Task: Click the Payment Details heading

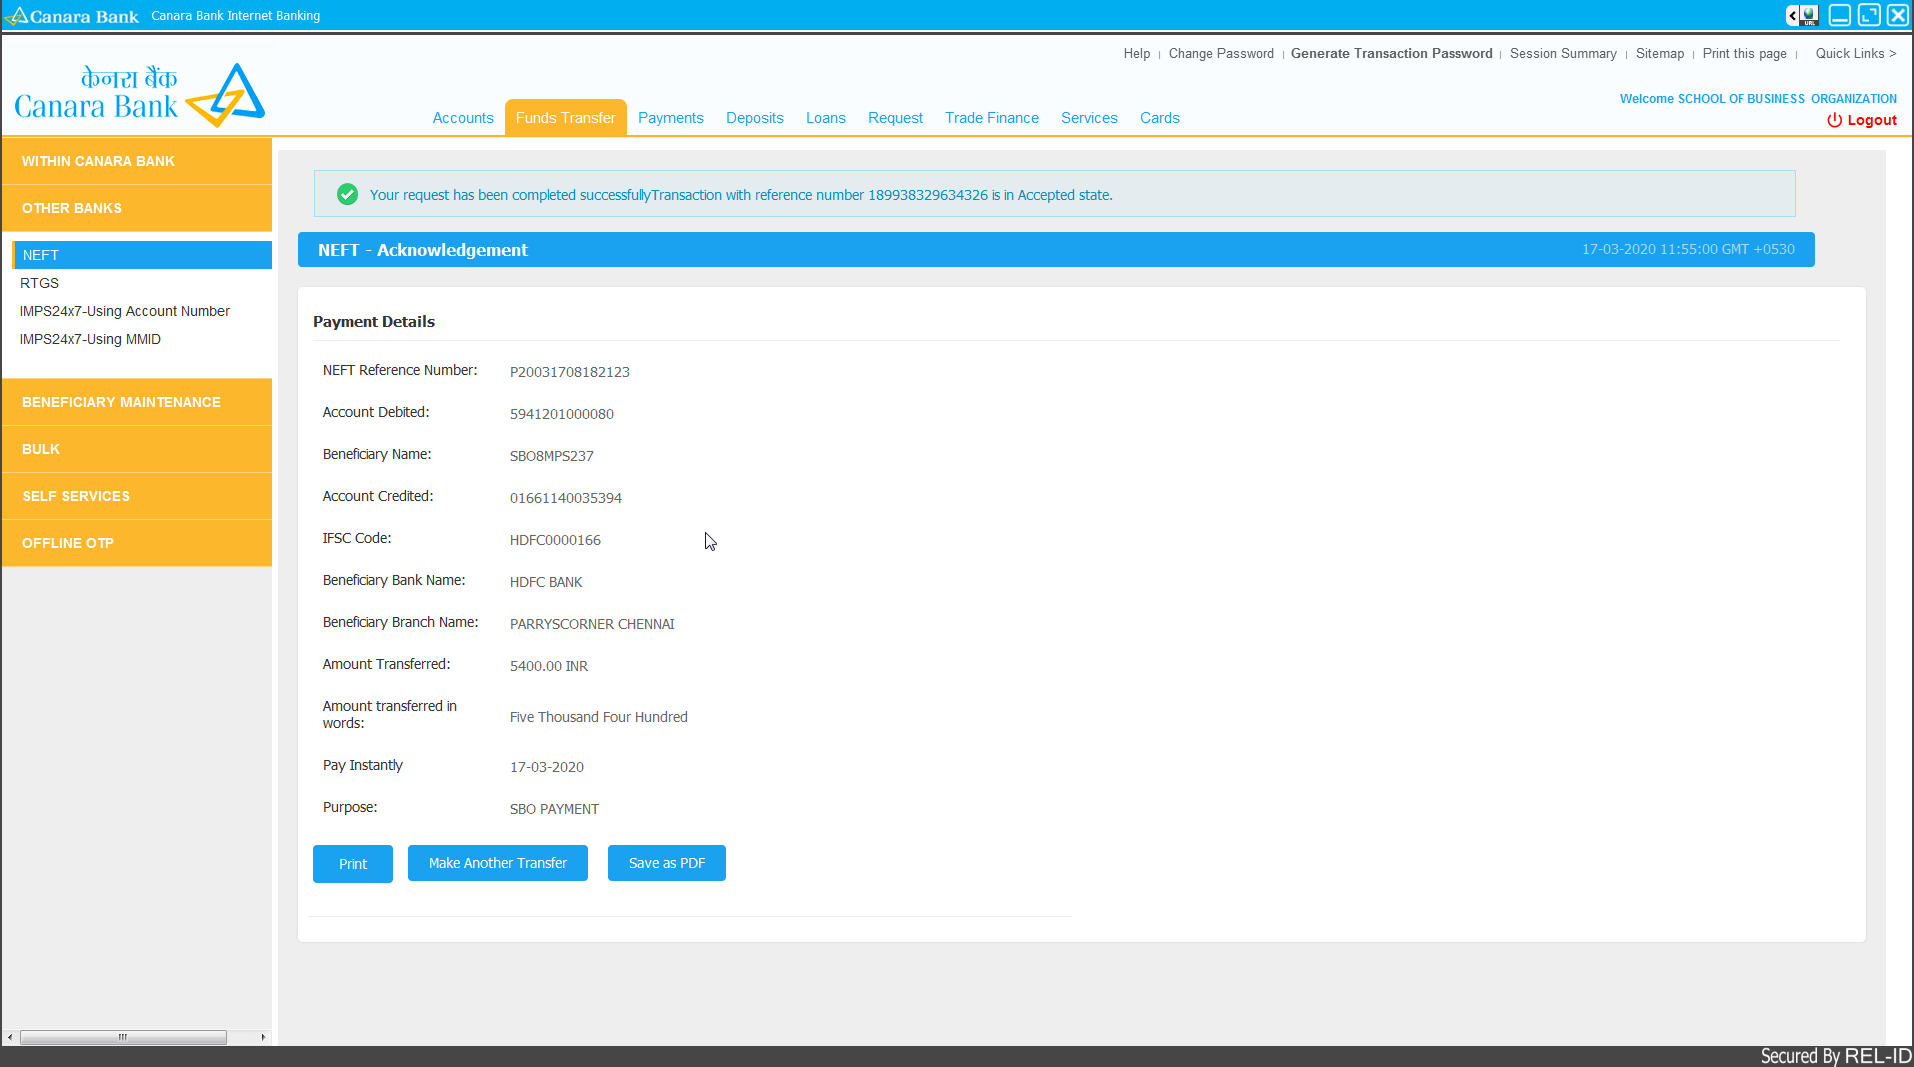Action: click(x=374, y=321)
